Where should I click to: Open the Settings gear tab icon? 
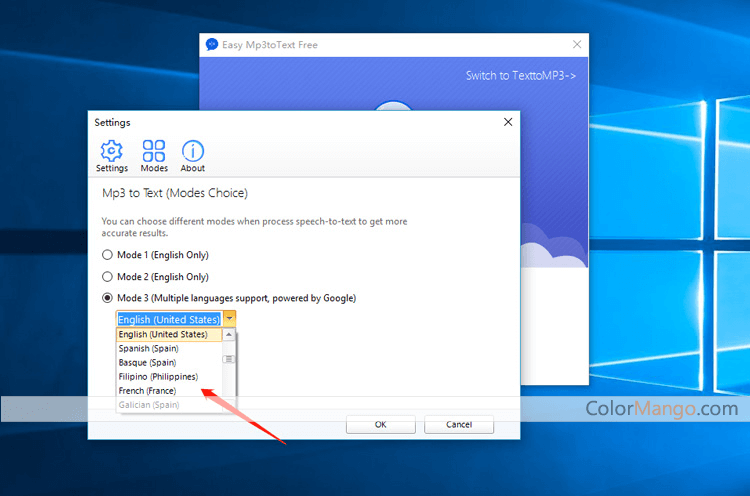click(x=111, y=151)
